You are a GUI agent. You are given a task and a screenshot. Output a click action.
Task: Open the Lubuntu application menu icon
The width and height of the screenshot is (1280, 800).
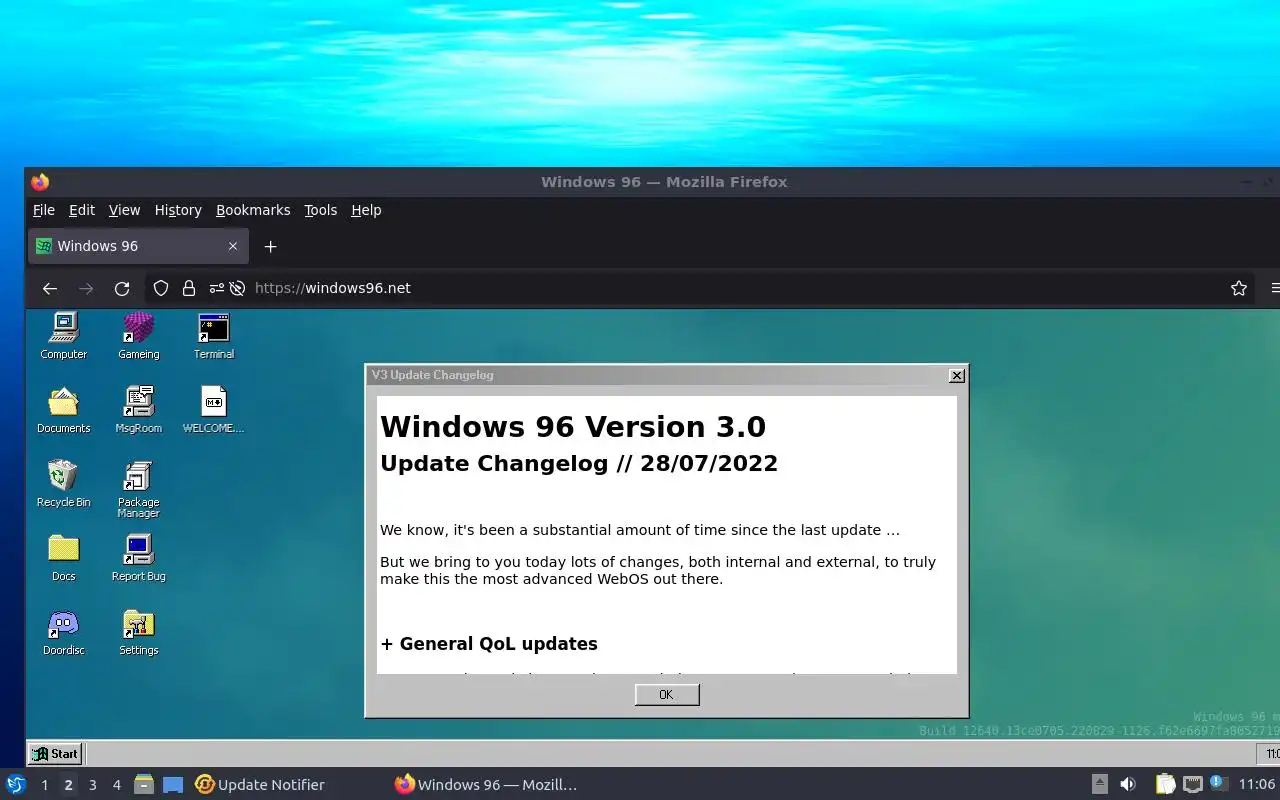tap(15, 784)
